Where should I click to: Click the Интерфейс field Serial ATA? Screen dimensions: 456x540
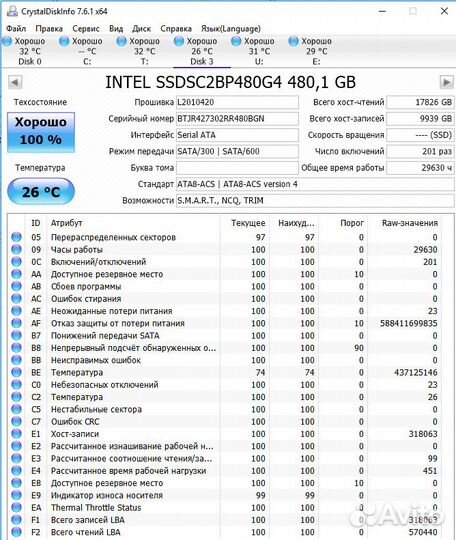coord(237,135)
